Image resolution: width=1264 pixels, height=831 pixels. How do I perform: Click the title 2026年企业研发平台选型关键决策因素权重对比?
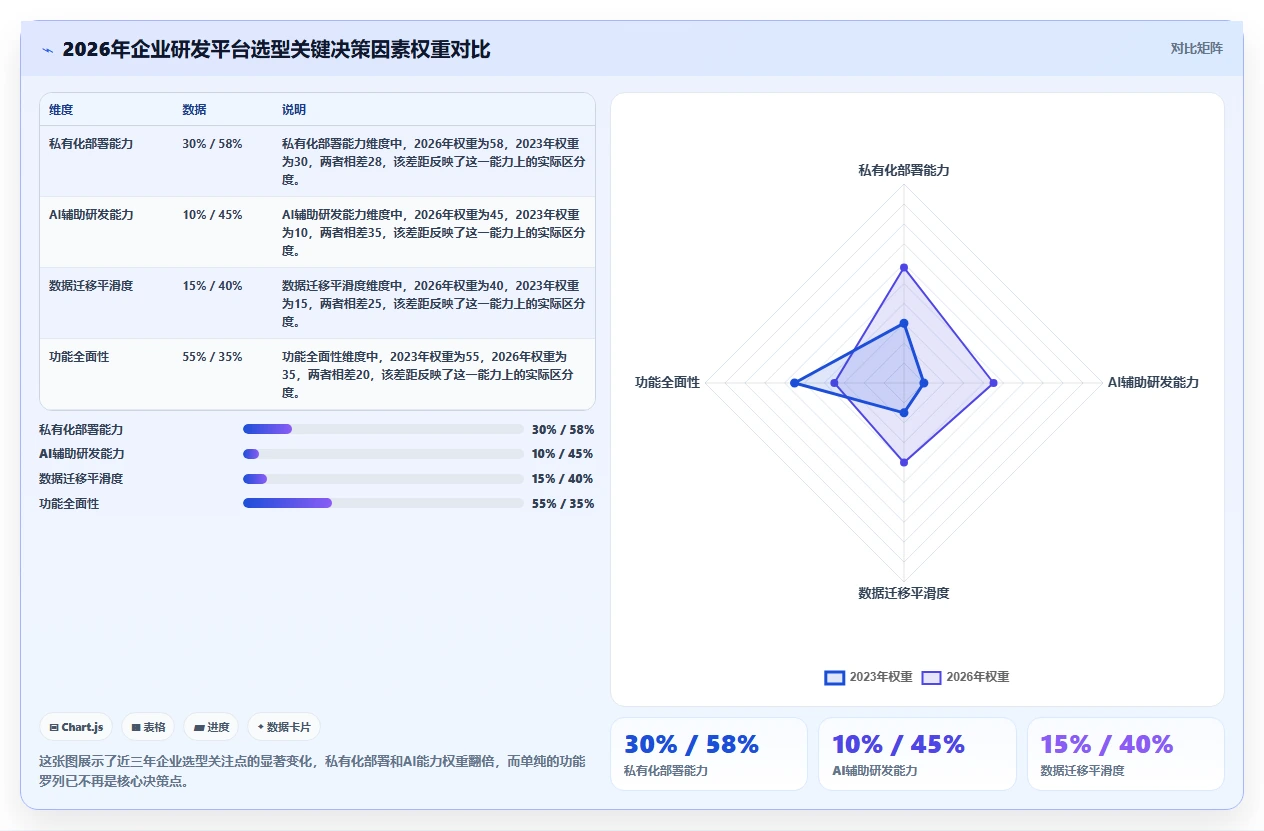coord(276,49)
